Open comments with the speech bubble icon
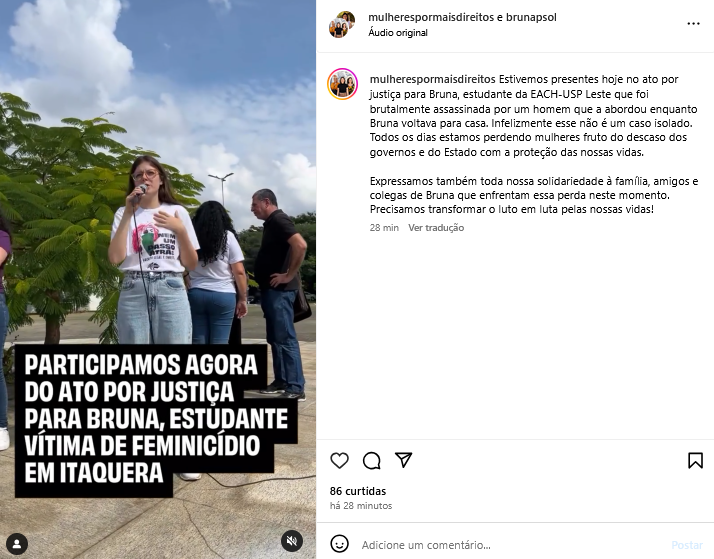This screenshot has height=559, width=714. point(372,461)
